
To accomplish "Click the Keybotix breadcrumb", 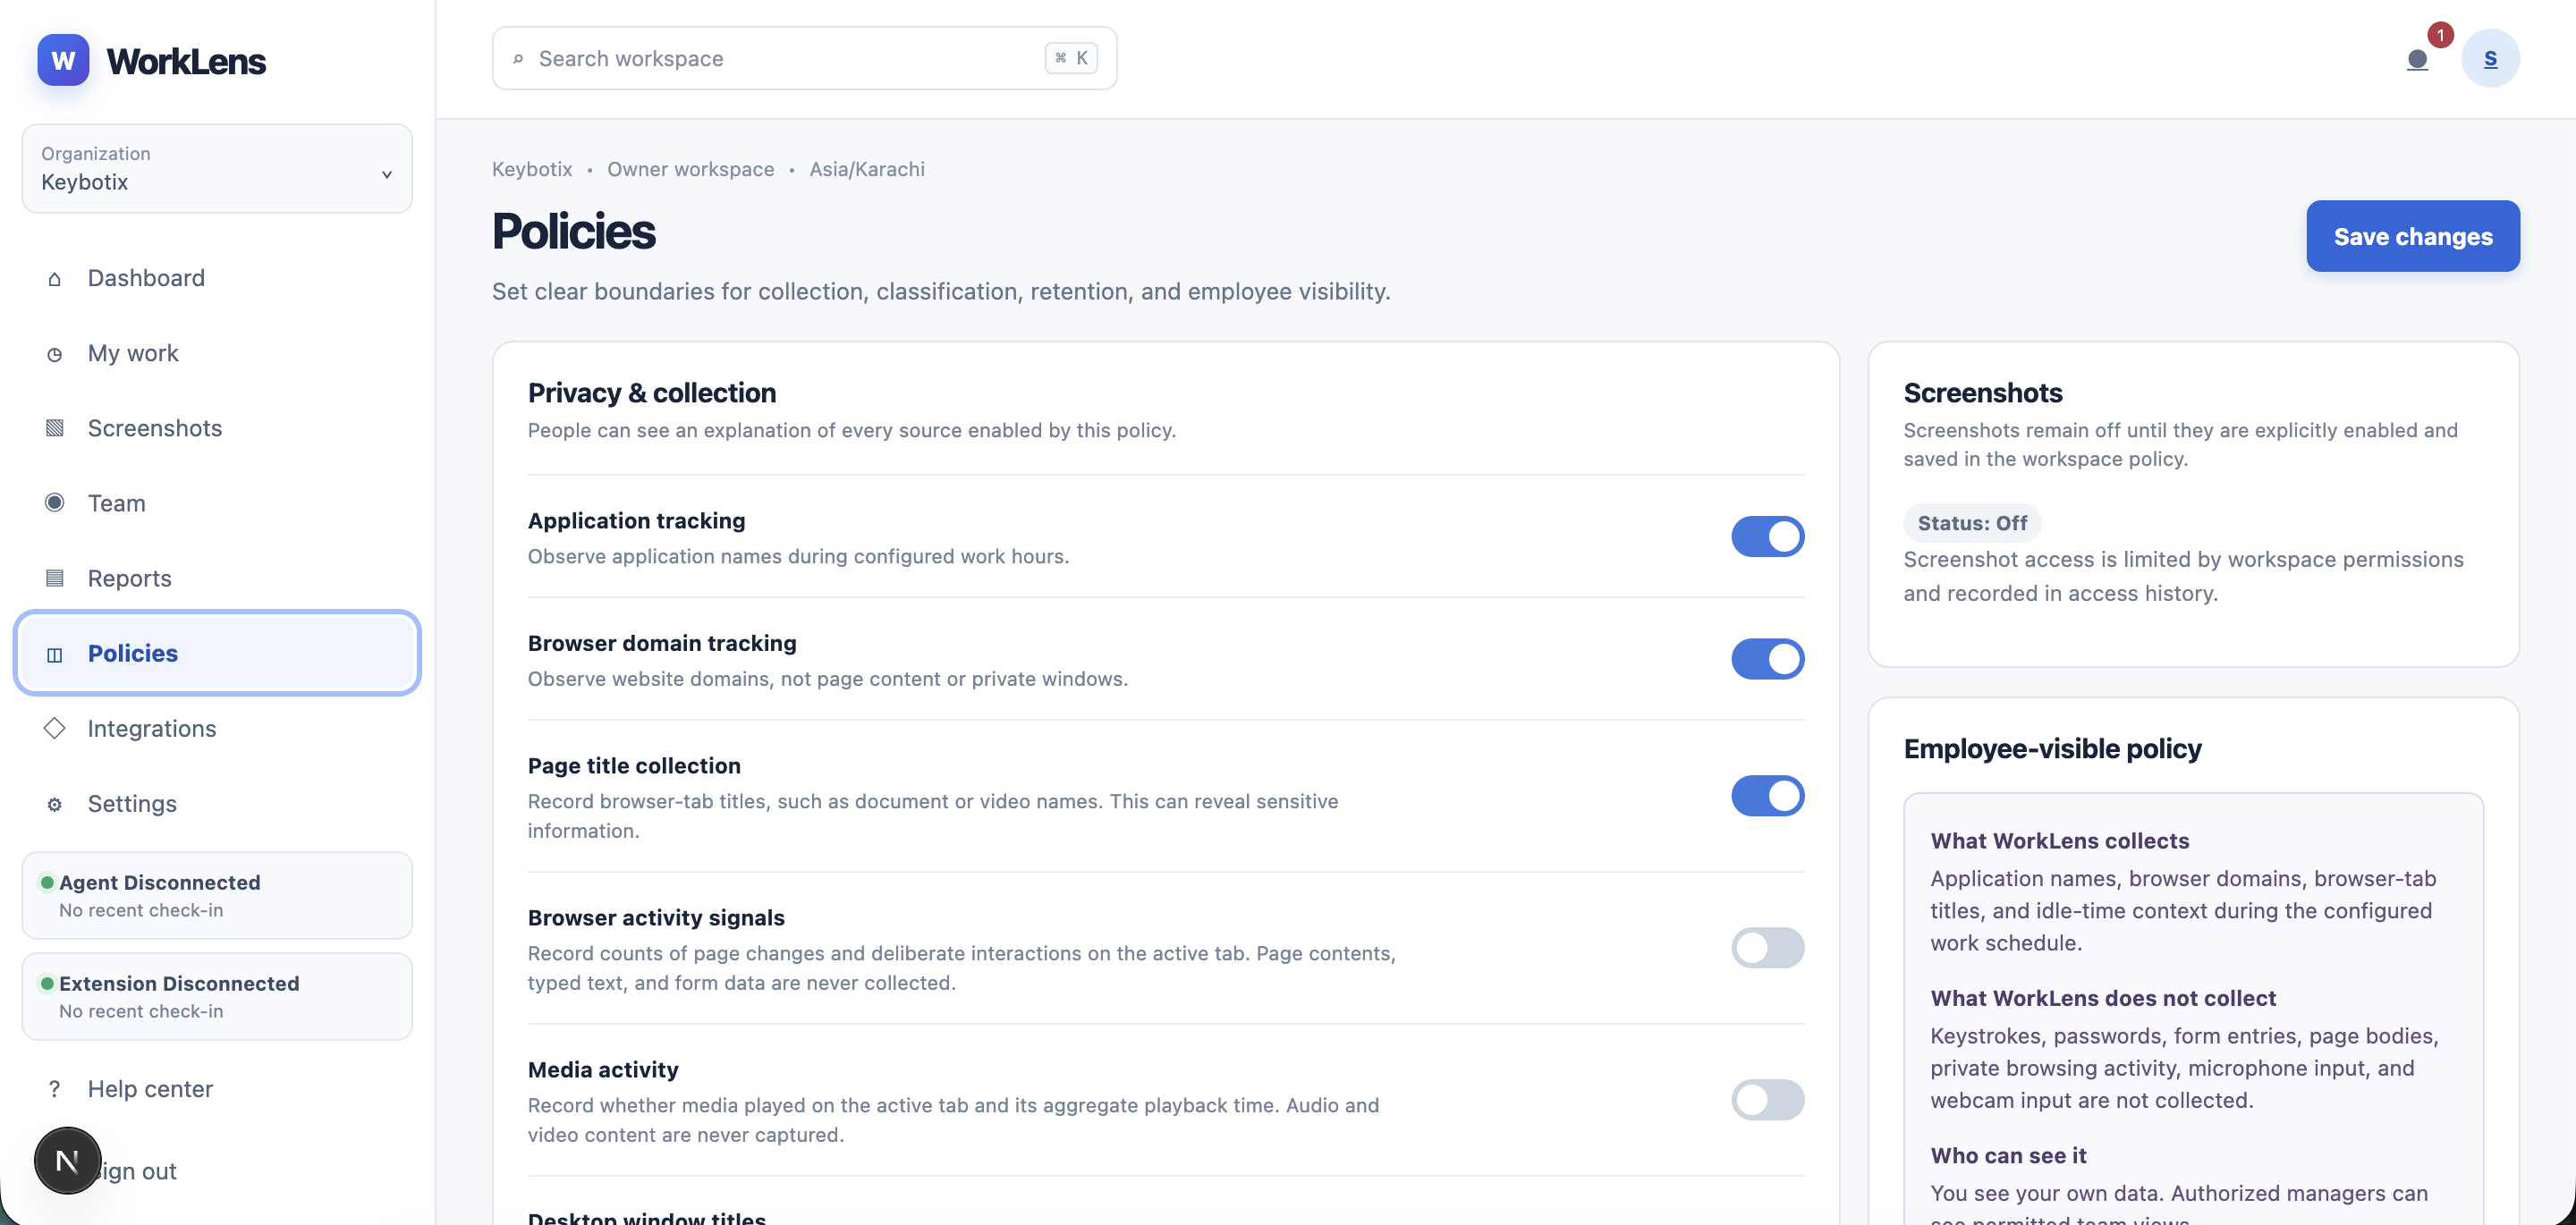I will pos(532,169).
